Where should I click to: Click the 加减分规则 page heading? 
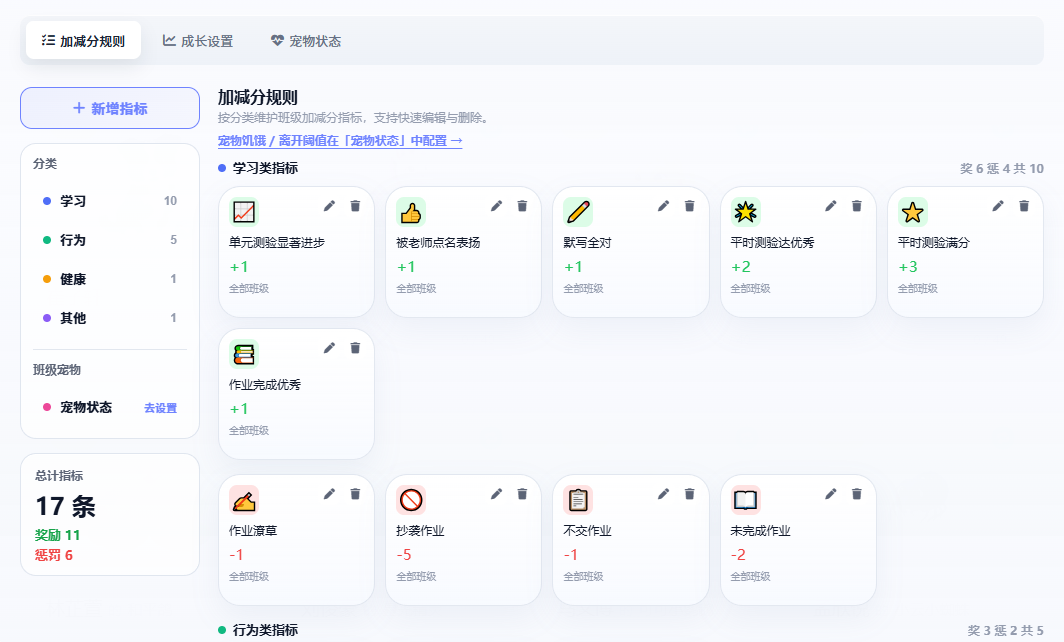pyautogui.click(x=258, y=97)
